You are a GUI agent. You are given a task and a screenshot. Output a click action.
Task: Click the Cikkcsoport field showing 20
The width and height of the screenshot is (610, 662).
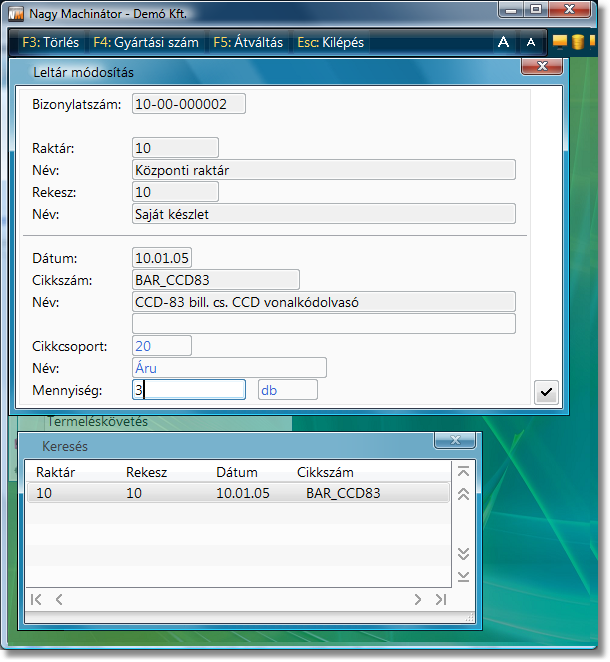[x=162, y=346]
